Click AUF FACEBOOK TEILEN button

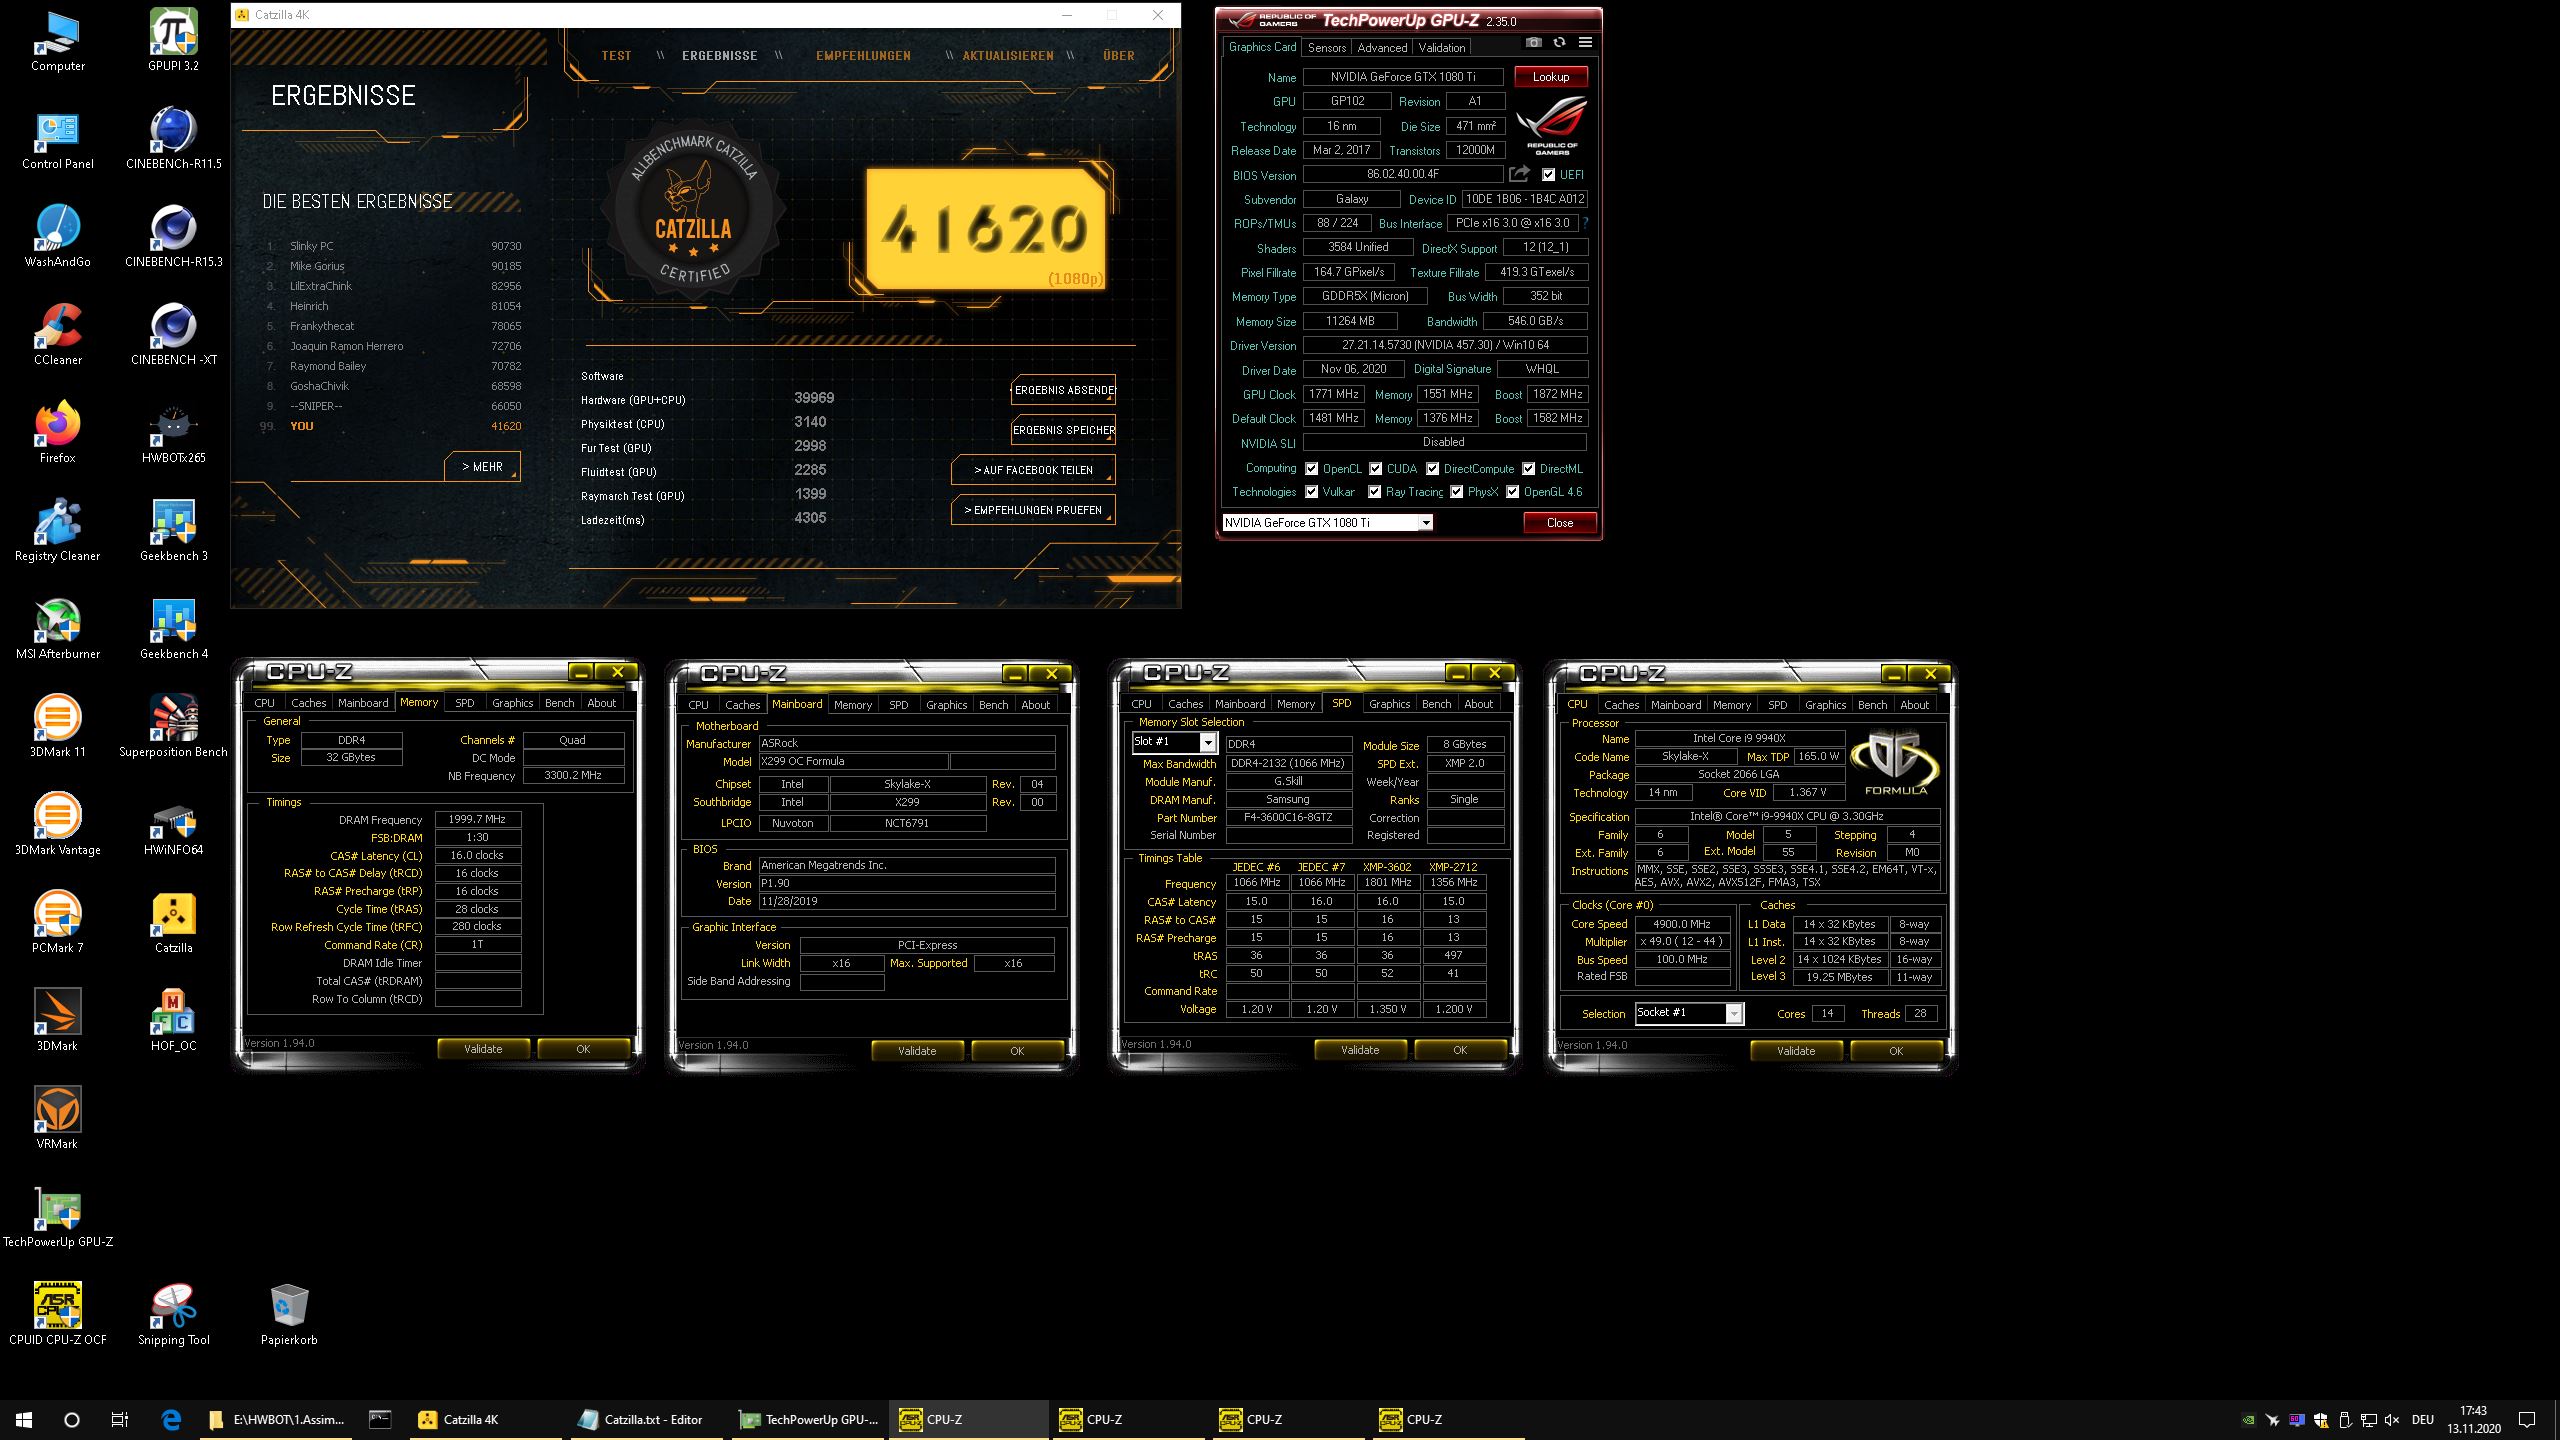1033,470
